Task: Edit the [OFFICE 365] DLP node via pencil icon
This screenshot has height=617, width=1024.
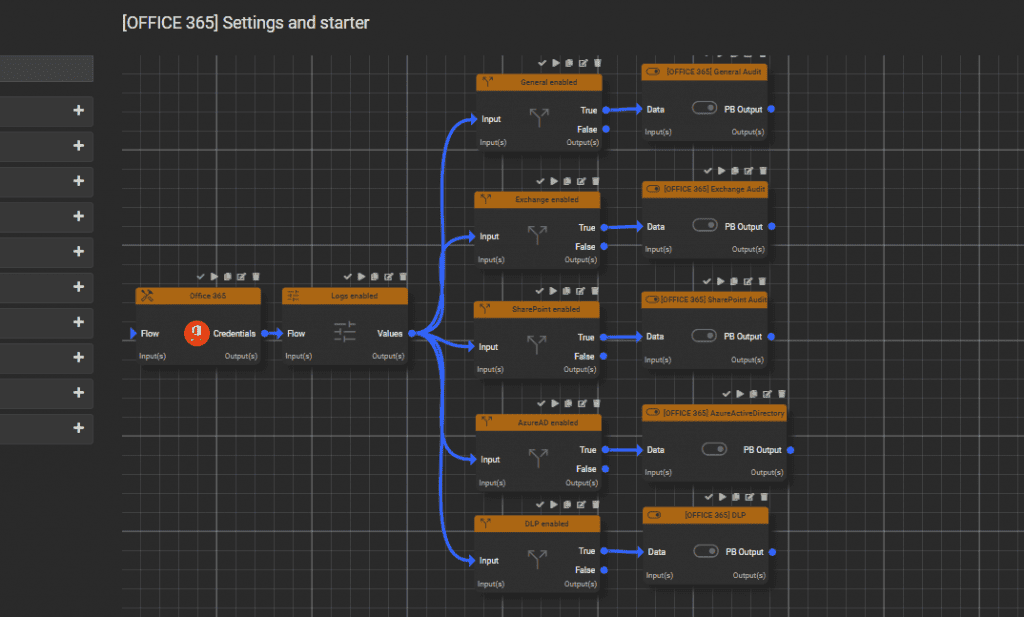Action: (750, 498)
